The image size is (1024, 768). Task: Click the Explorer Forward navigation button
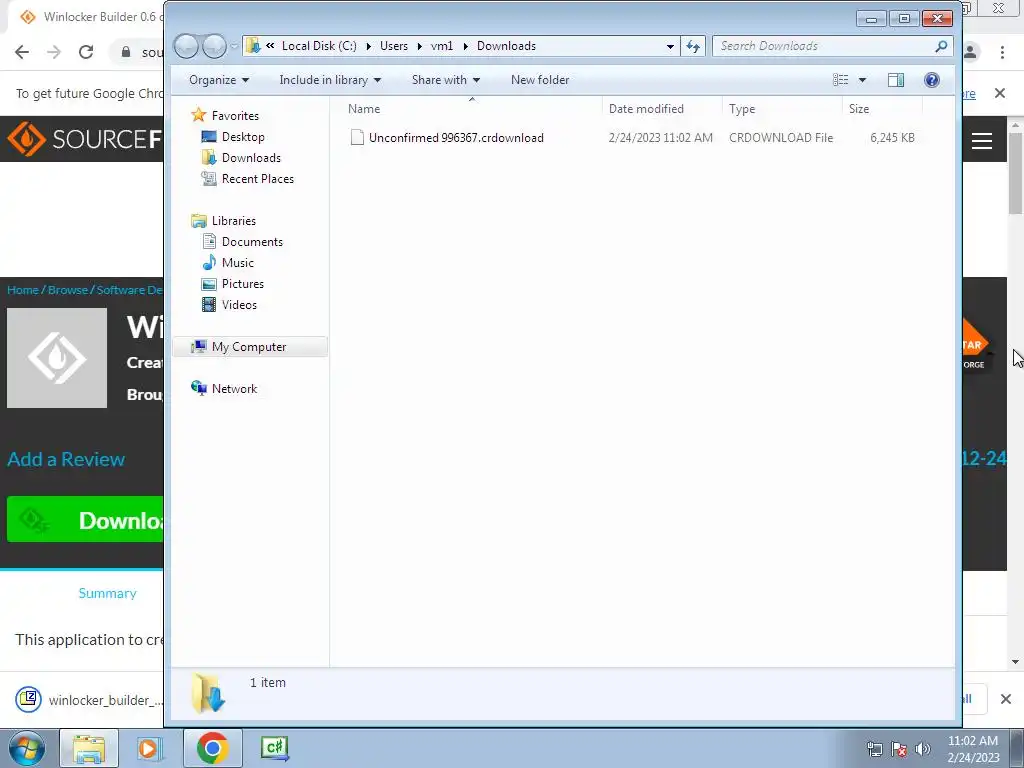pyautogui.click(x=214, y=46)
